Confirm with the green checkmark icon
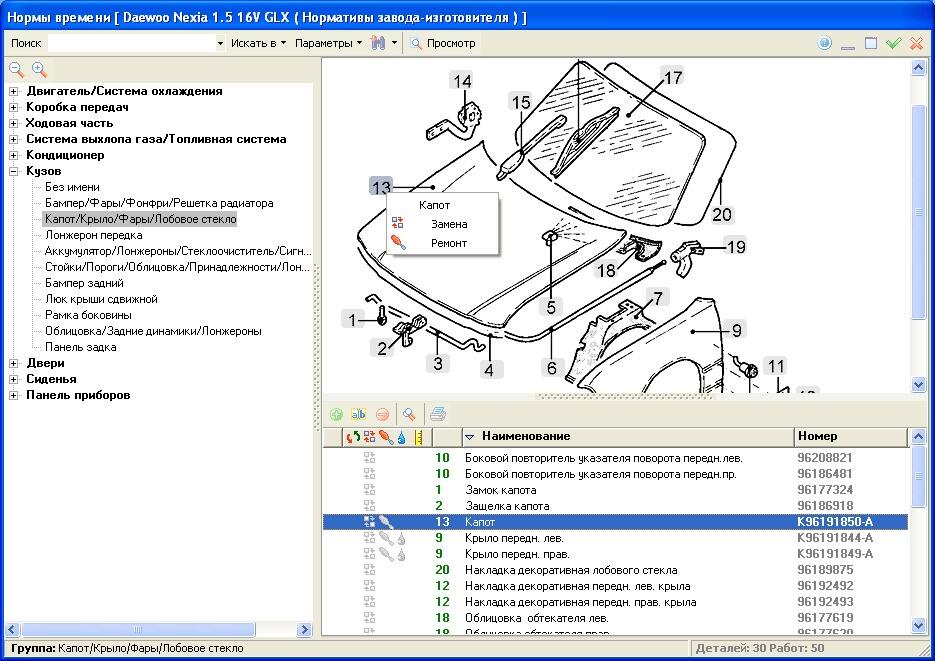 893,43
